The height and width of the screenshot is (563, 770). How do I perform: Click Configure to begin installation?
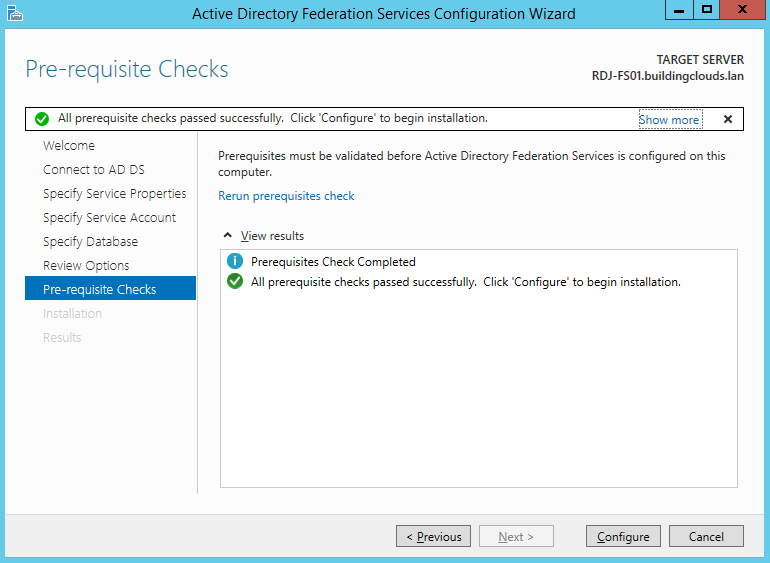(623, 537)
